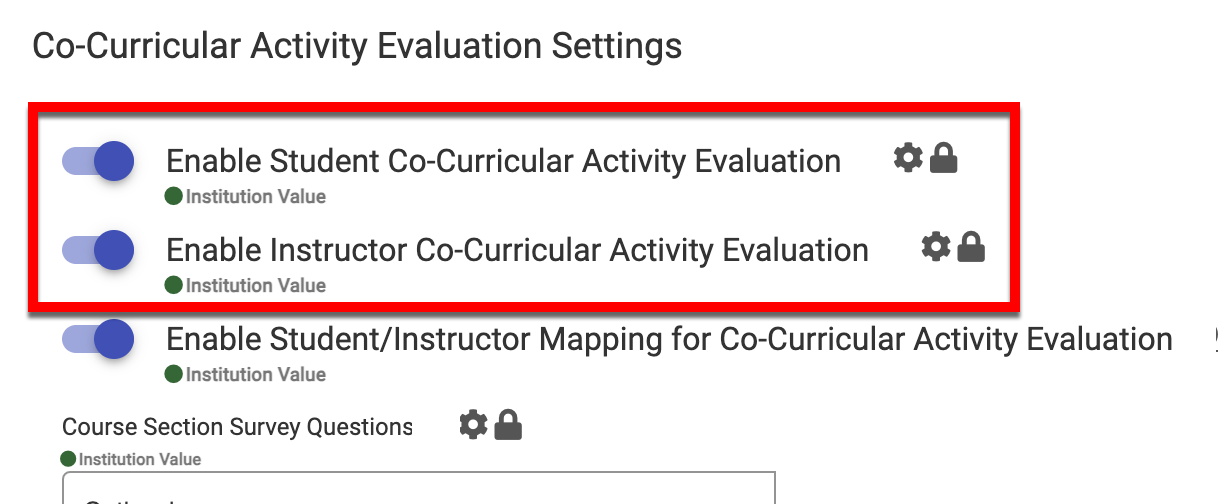The height and width of the screenshot is (504, 1218).
Task: Click "Enable Student/Instructor Mapping" label text
Action: (669, 340)
